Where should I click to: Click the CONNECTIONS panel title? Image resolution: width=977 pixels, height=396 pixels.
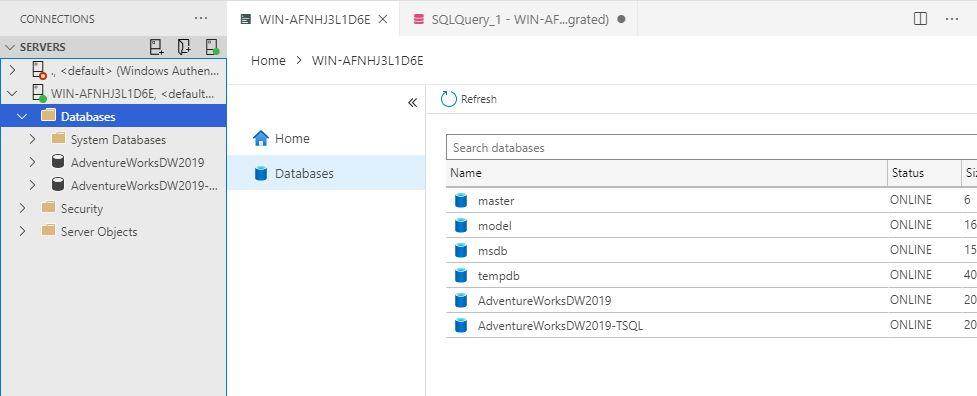click(x=57, y=19)
